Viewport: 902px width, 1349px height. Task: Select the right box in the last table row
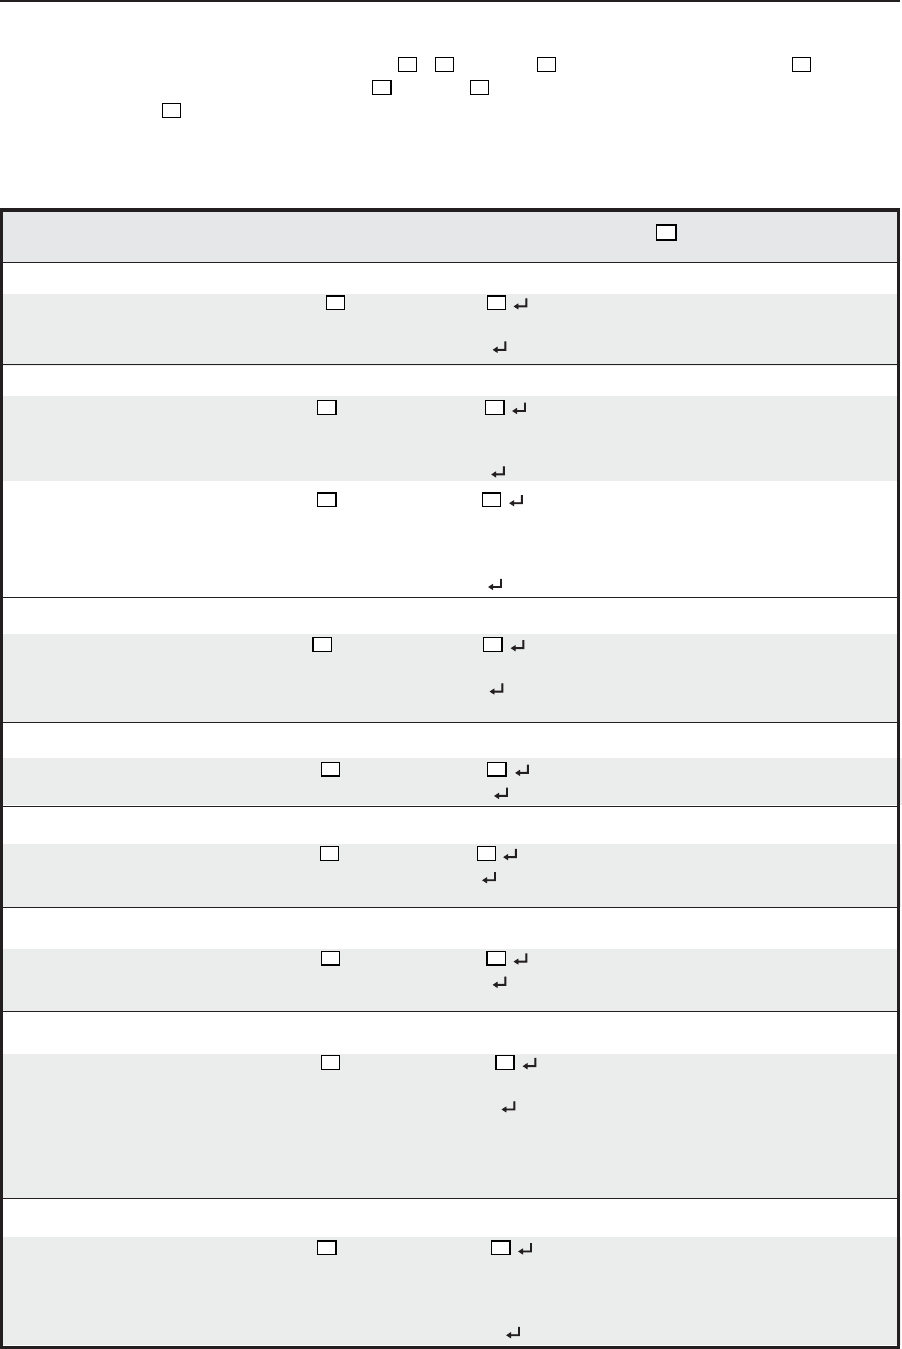point(500,1247)
